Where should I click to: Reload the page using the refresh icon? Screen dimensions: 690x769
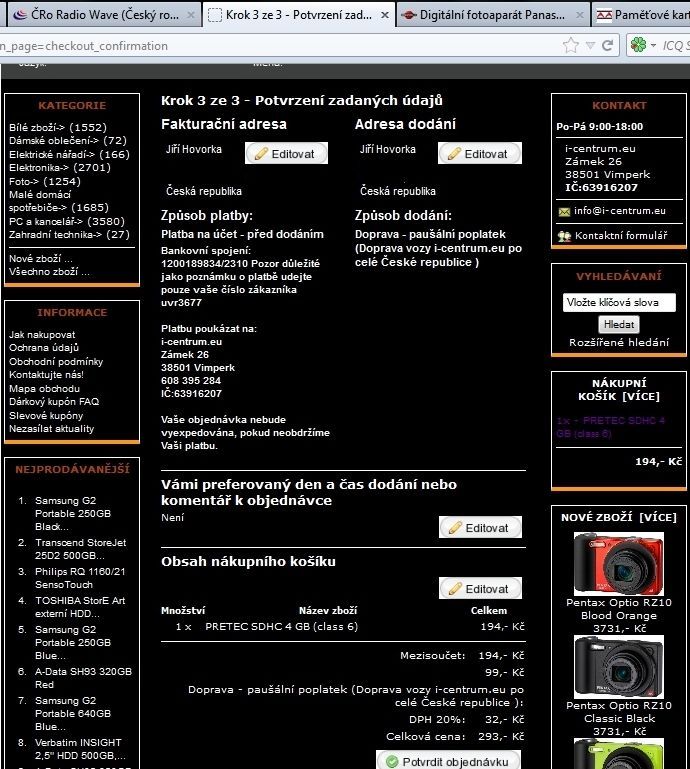pos(608,46)
